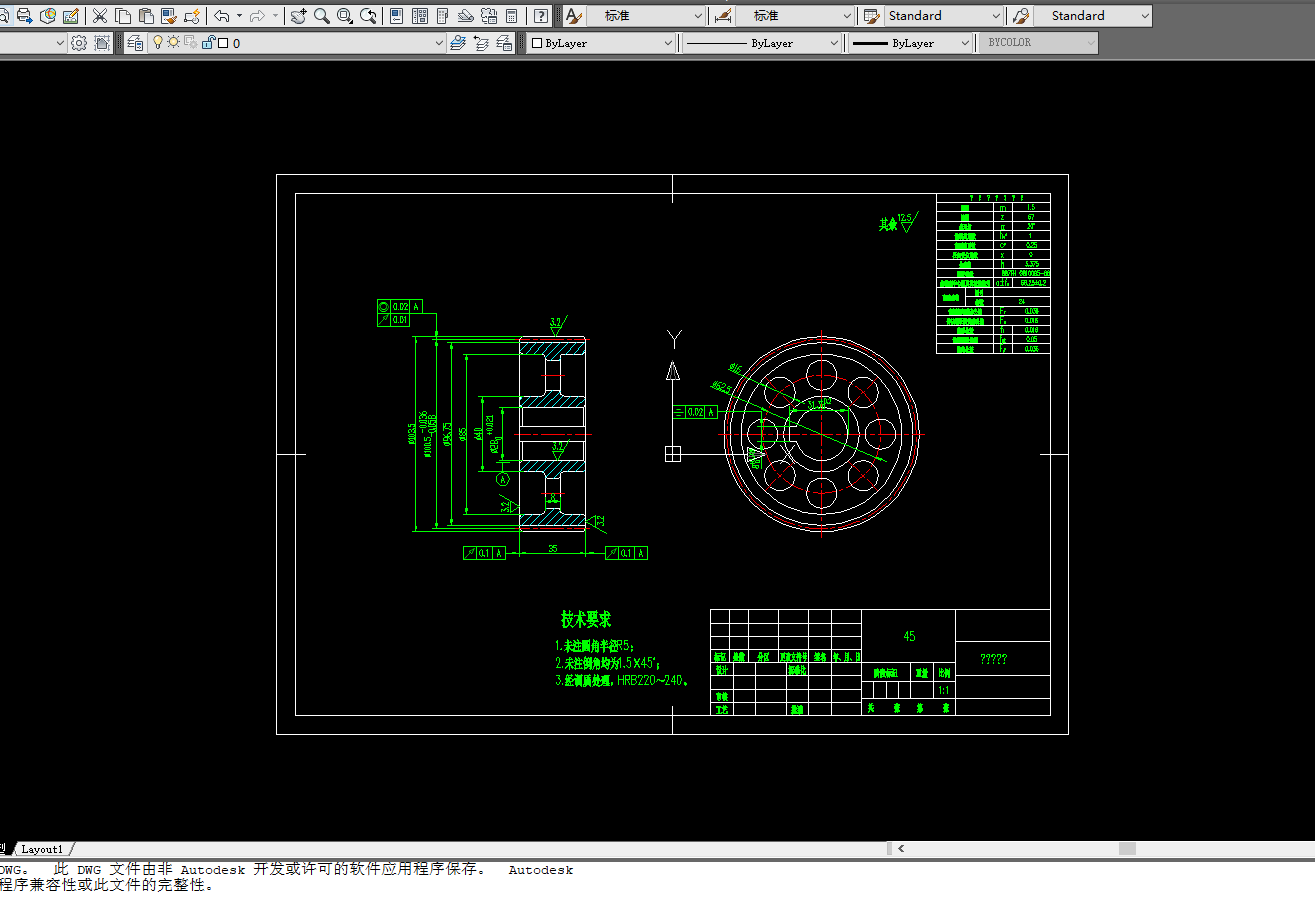Open the Tool Palettes window icon
Image resolution: width=1315 pixels, height=899 pixels.
pyautogui.click(x=443, y=16)
